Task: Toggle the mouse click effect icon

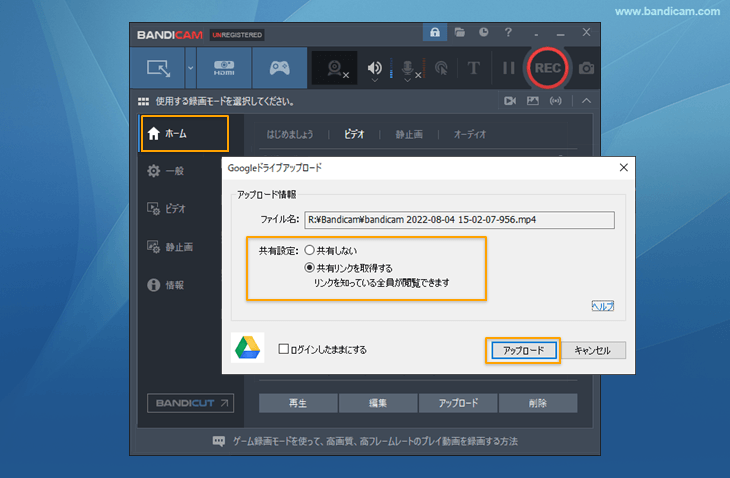Action: (441, 68)
